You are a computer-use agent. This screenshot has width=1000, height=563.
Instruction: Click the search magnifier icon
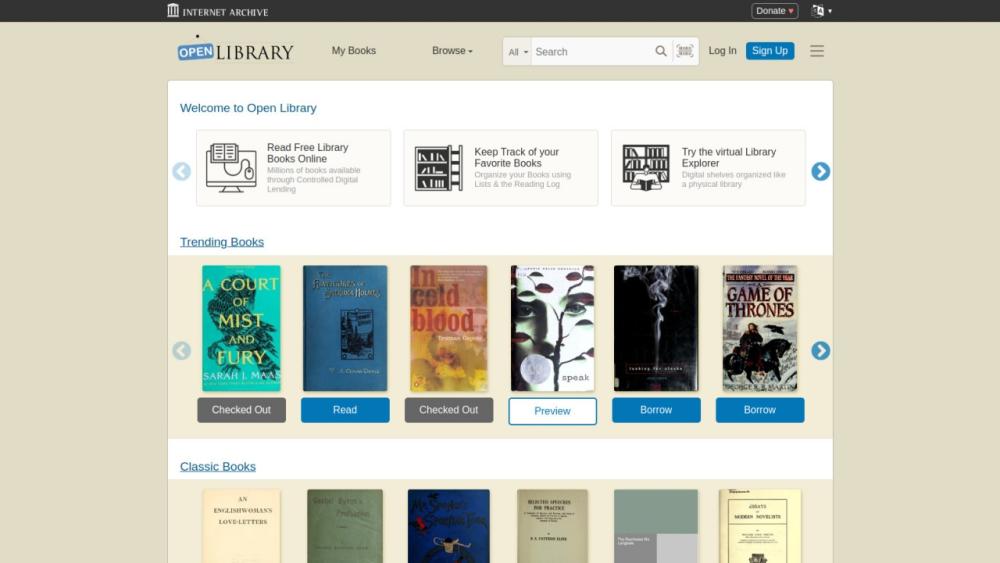tap(661, 51)
